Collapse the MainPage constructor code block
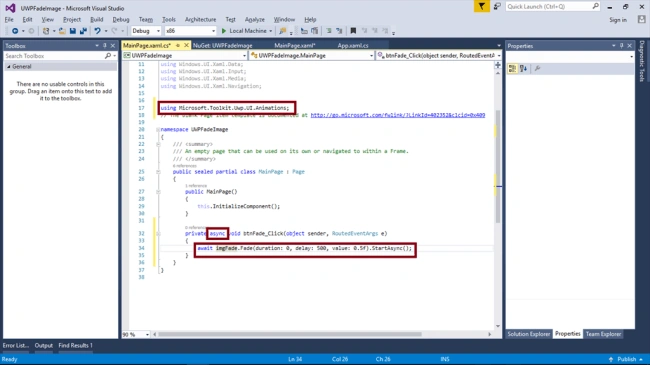This screenshot has height=365, width=650. 158,192
